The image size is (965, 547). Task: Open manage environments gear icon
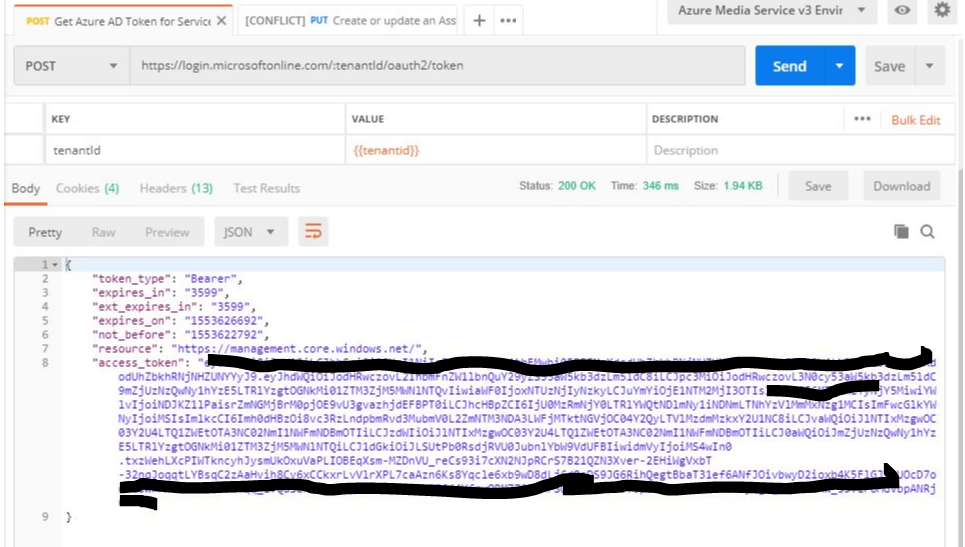pos(942,10)
